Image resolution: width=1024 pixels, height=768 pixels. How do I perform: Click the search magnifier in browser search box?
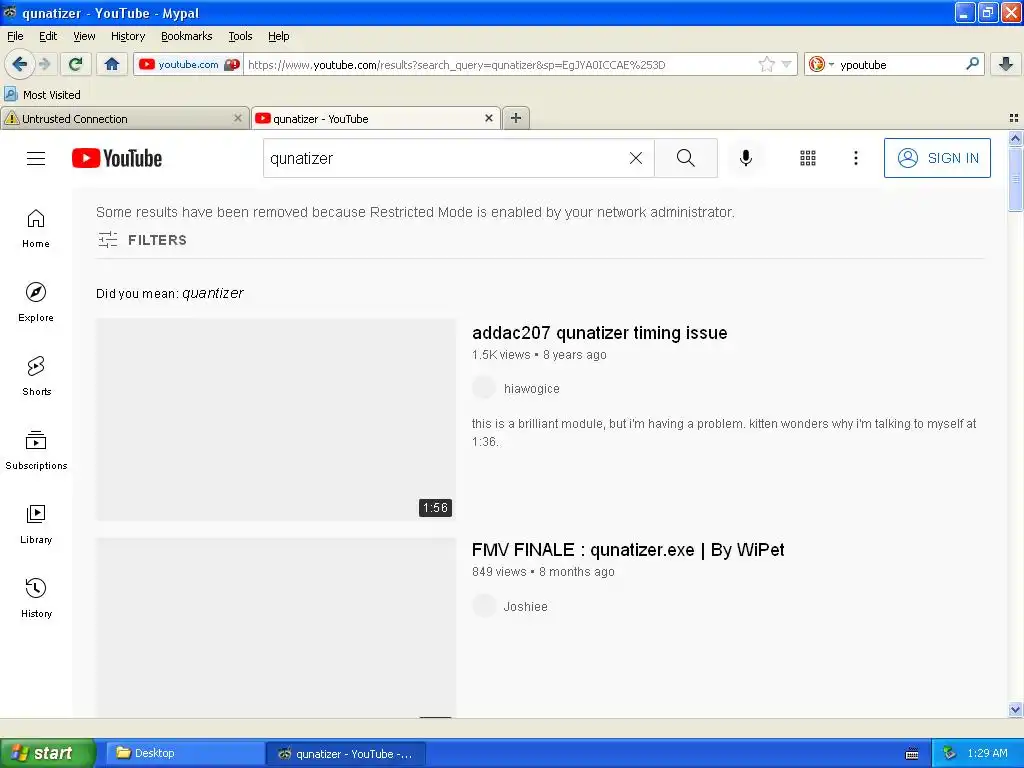pos(972,64)
